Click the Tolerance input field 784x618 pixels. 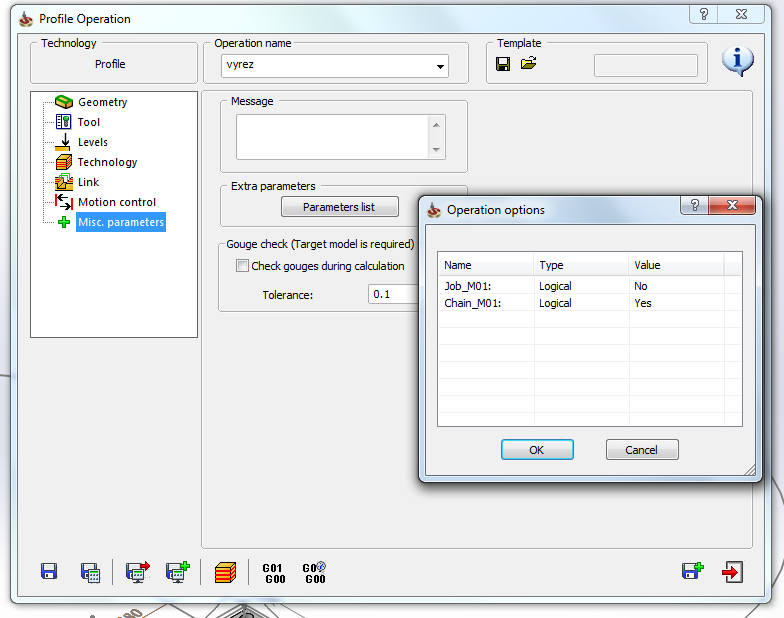point(394,294)
